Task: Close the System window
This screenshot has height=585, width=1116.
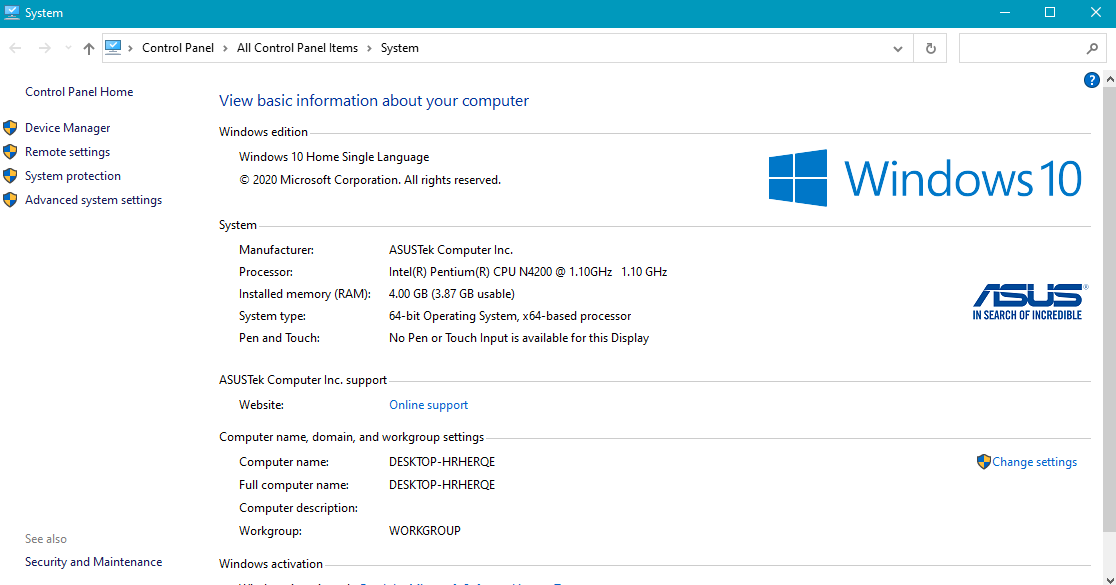Action: pos(1095,13)
